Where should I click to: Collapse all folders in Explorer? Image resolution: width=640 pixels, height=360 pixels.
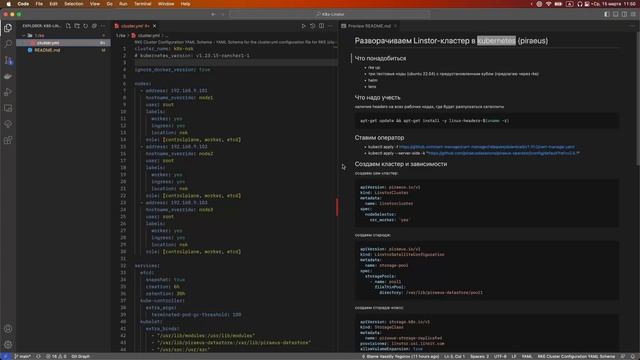pos(94,26)
